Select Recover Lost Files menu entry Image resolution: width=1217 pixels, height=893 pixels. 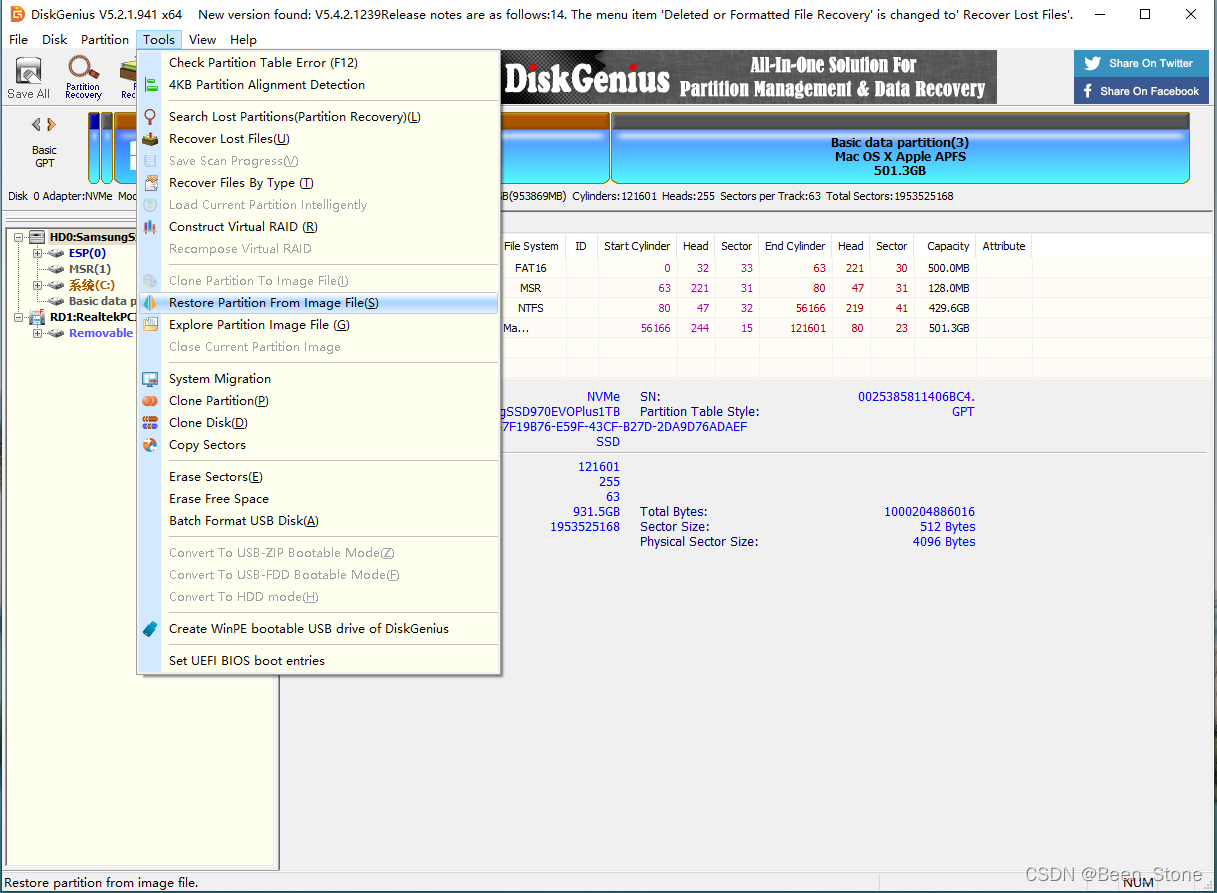click(x=318, y=139)
